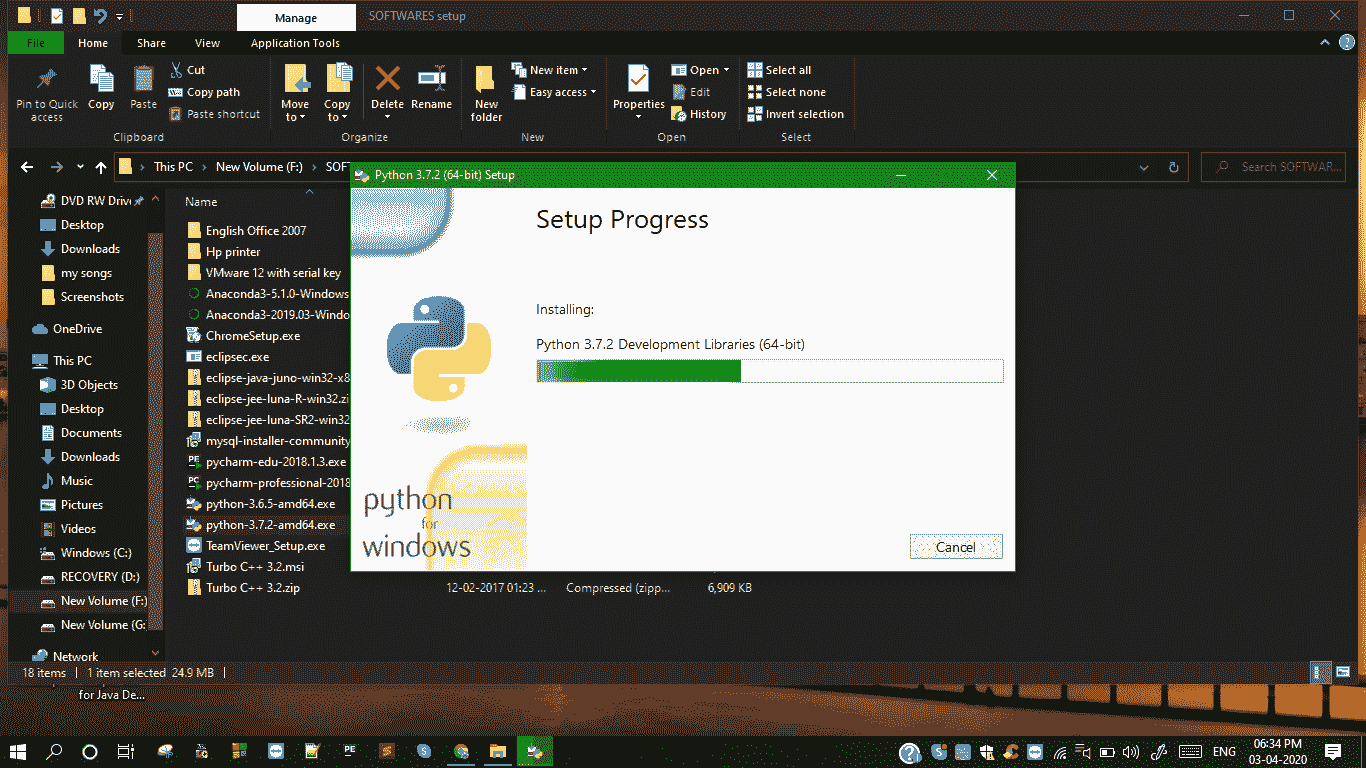
Task: Open the address bar history dropdown
Action: (1145, 167)
